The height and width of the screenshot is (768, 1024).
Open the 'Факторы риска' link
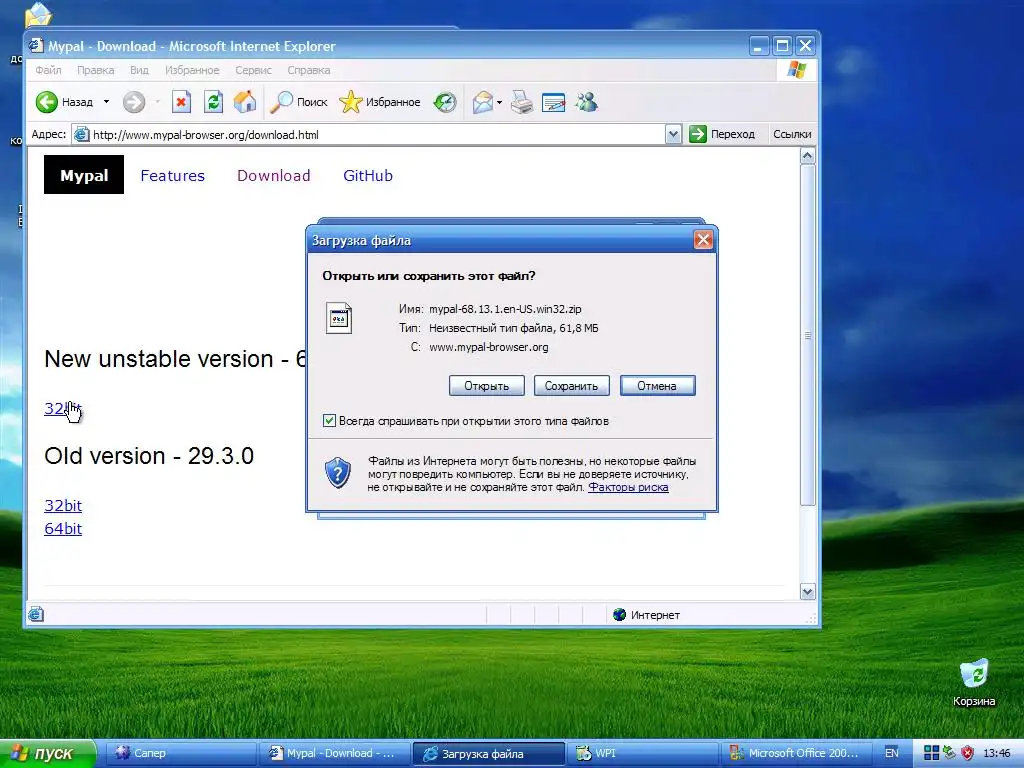(x=628, y=487)
